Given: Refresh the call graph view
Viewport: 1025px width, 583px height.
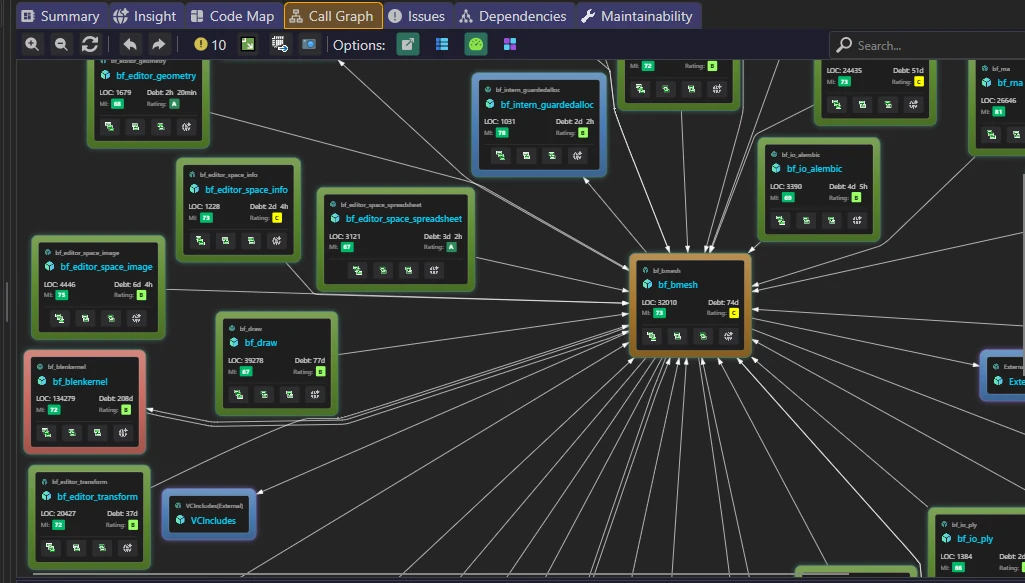Looking at the screenshot, I should click(x=90, y=44).
